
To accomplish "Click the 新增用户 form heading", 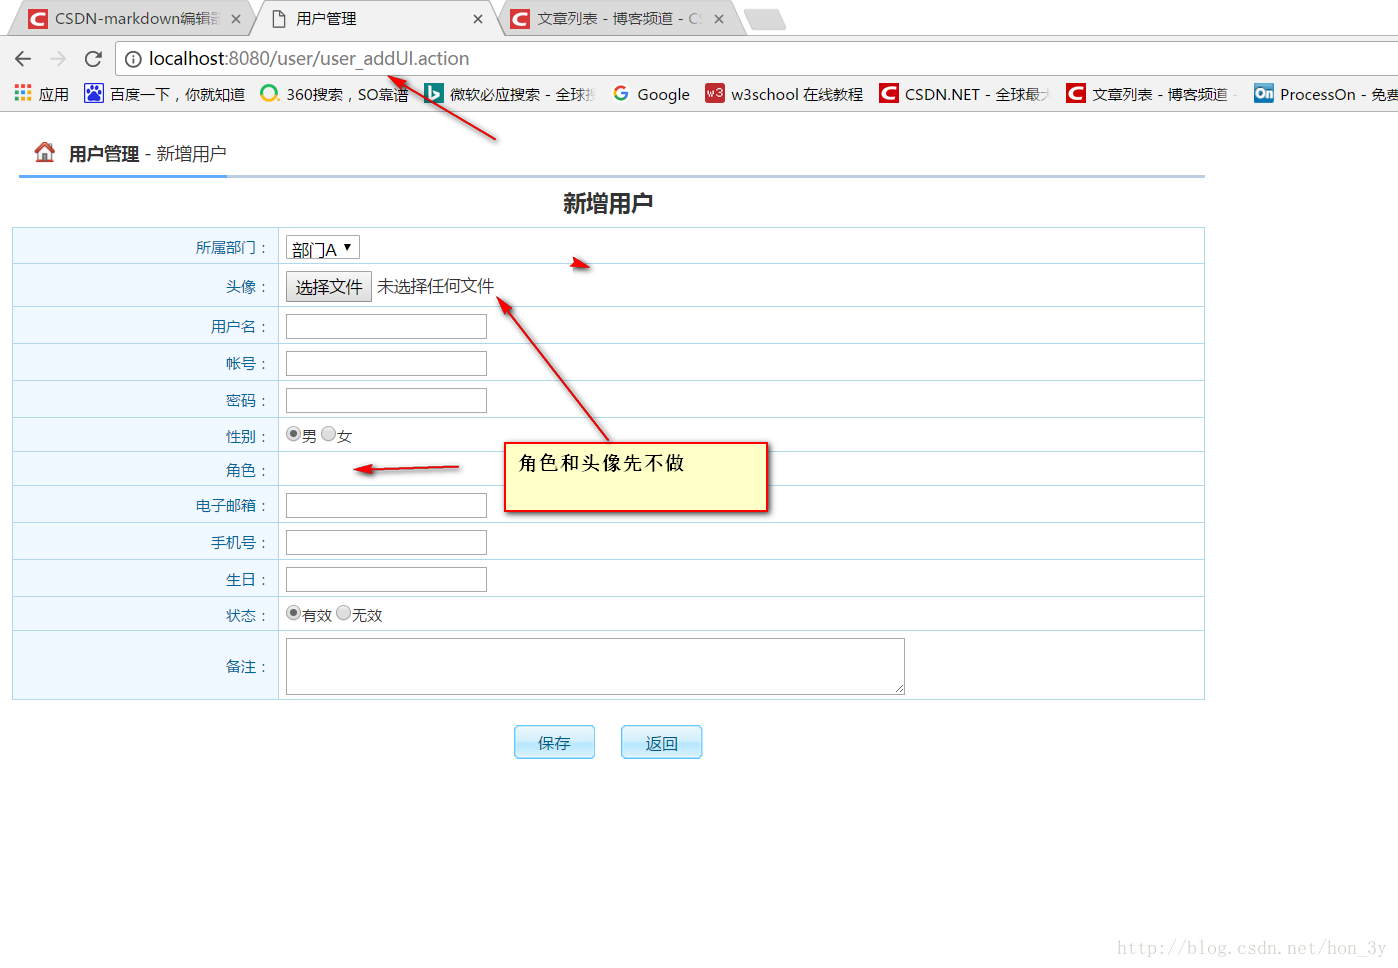I will tap(608, 204).
